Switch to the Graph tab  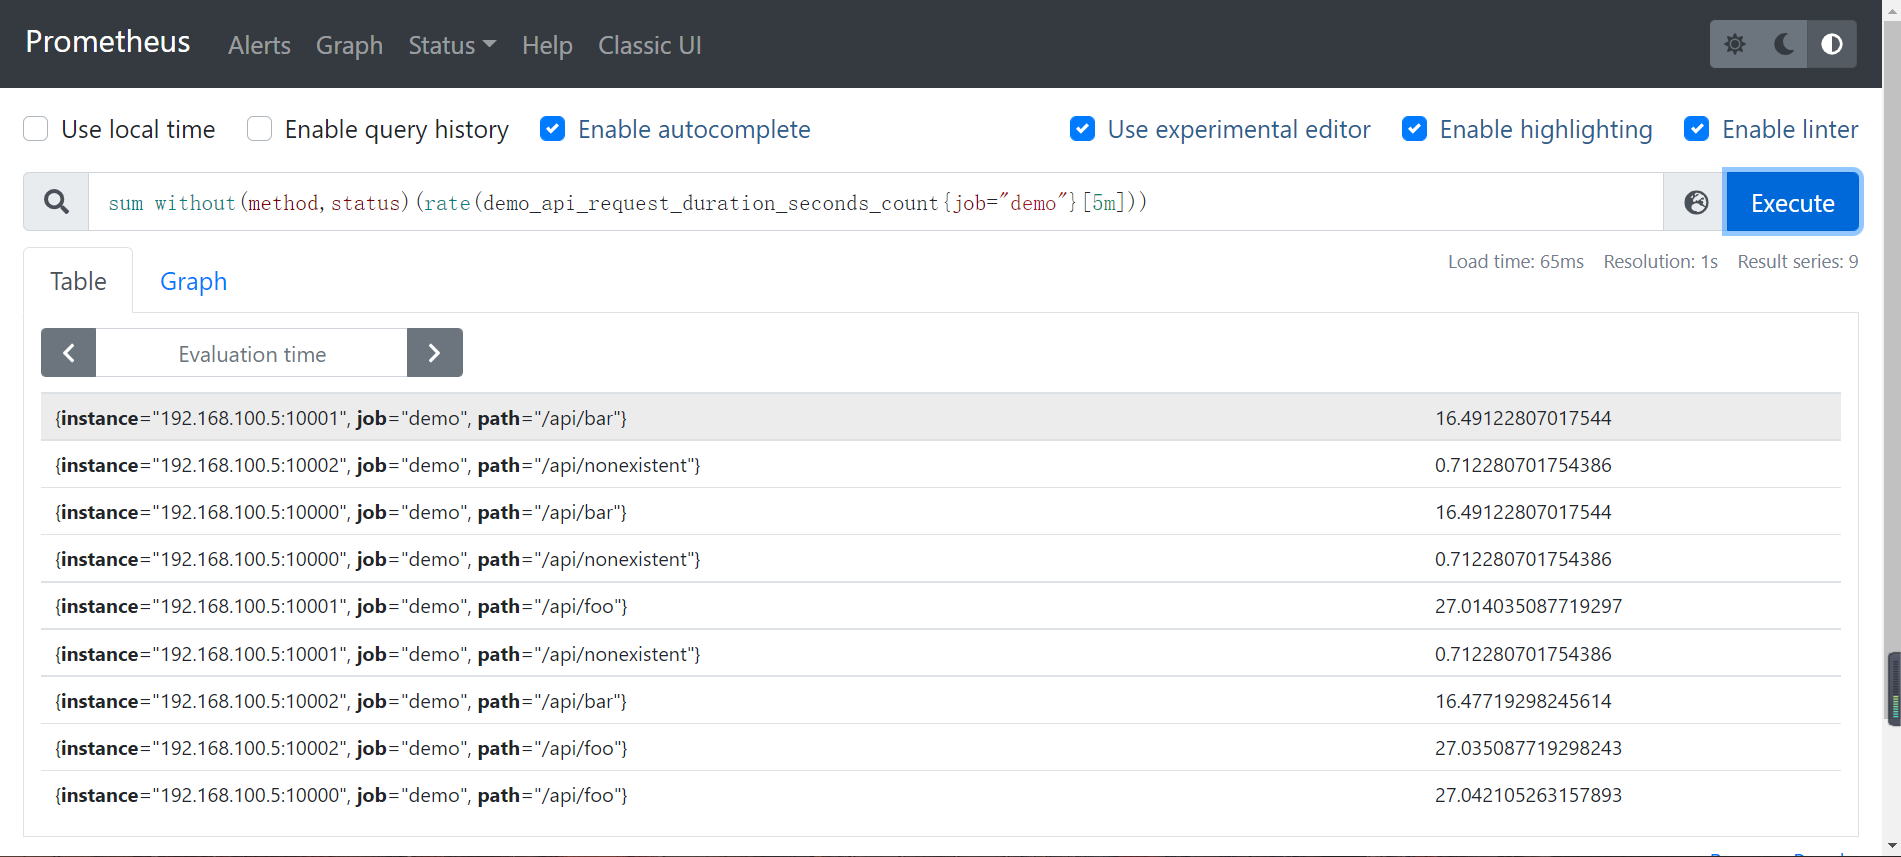[193, 281]
